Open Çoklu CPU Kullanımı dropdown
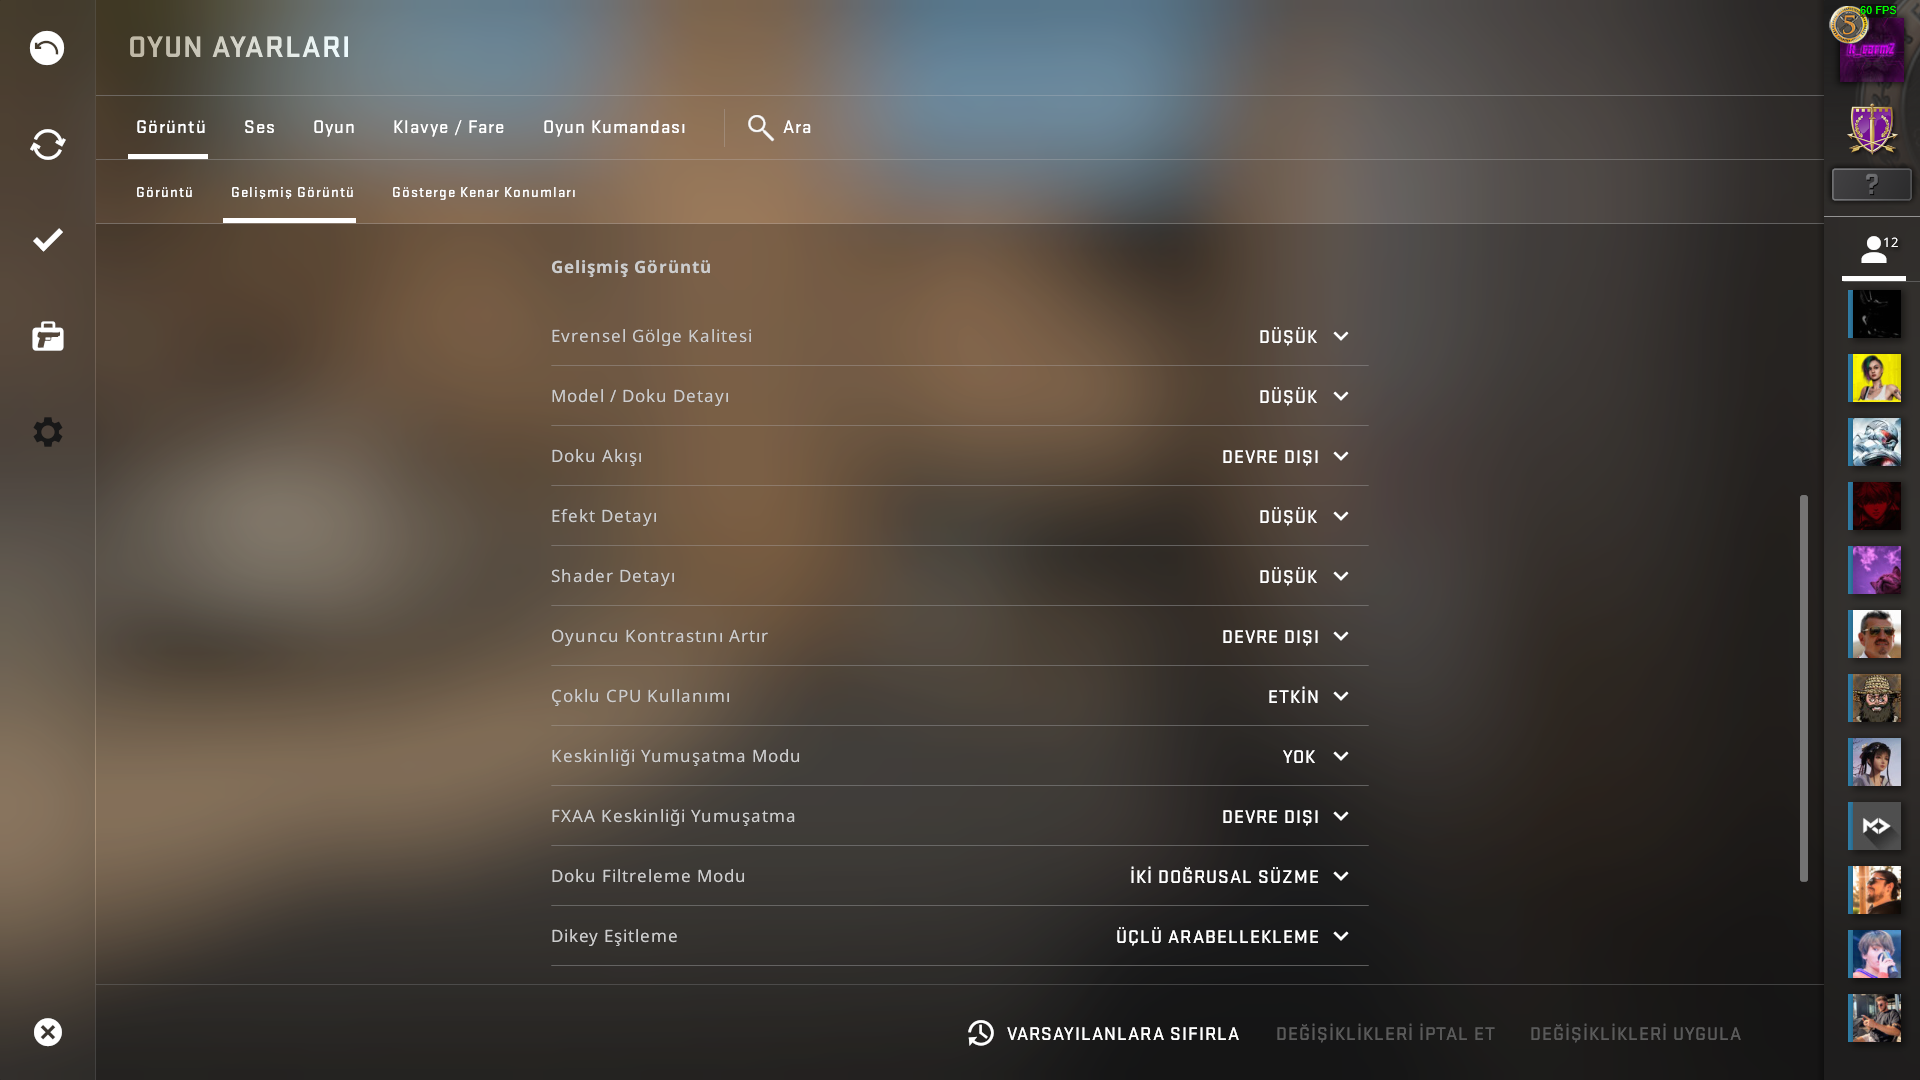 click(x=1308, y=697)
